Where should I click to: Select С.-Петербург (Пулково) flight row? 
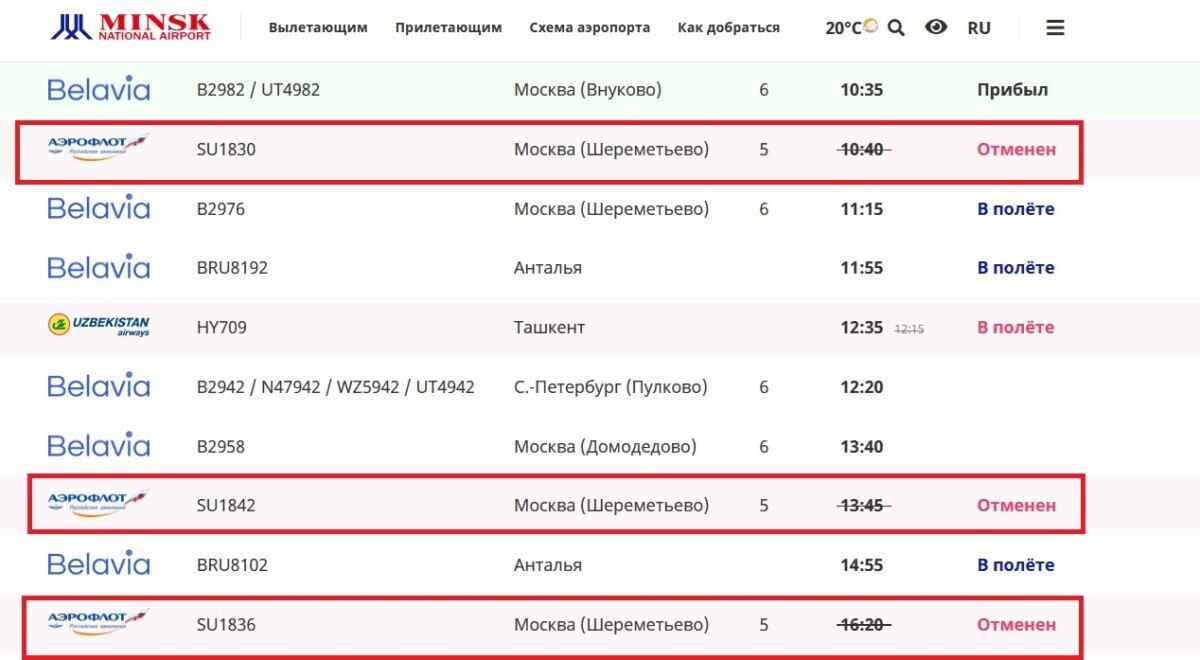610,387
